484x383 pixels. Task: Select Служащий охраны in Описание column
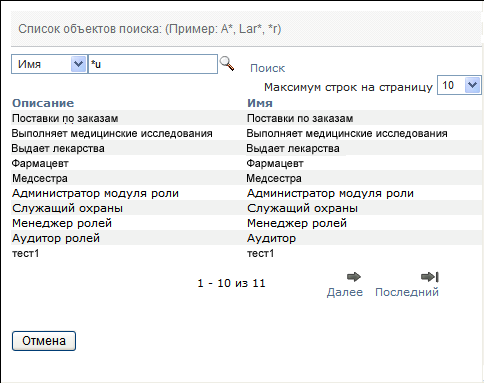(x=67, y=208)
